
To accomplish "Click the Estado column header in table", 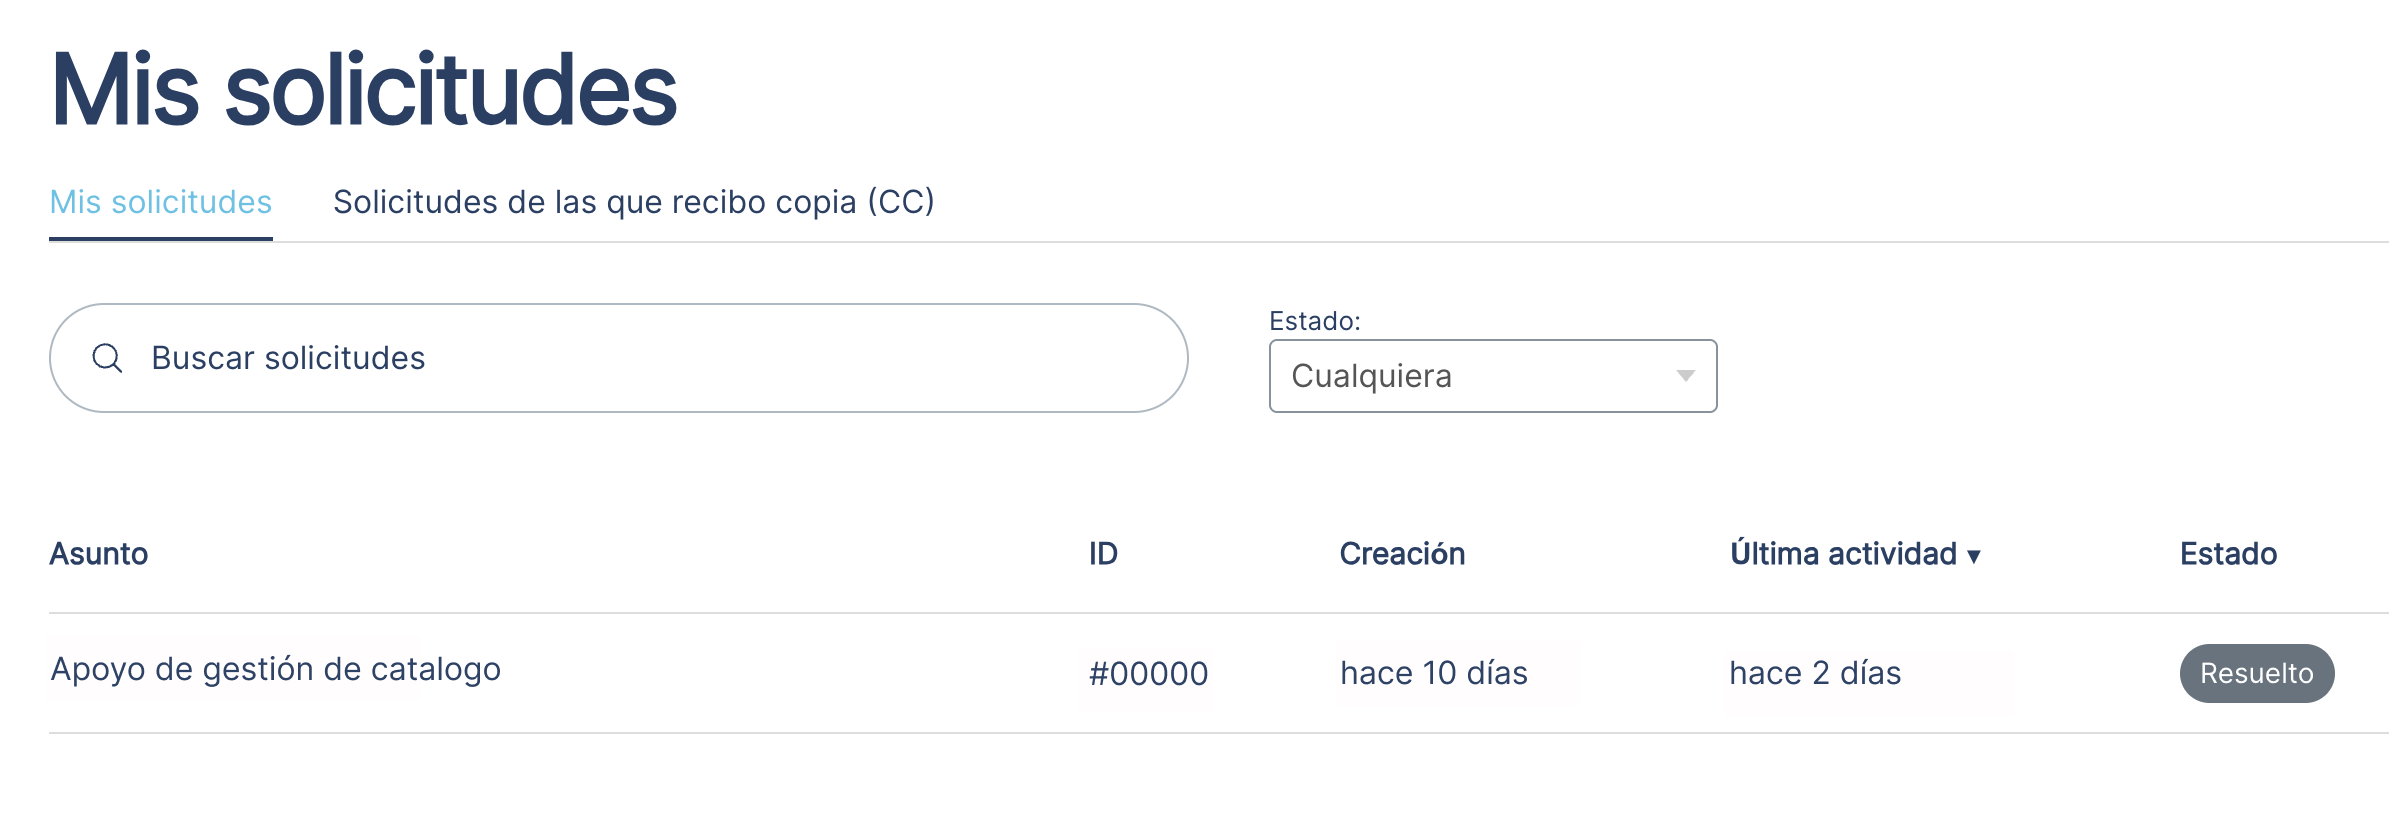I will (x=2228, y=553).
